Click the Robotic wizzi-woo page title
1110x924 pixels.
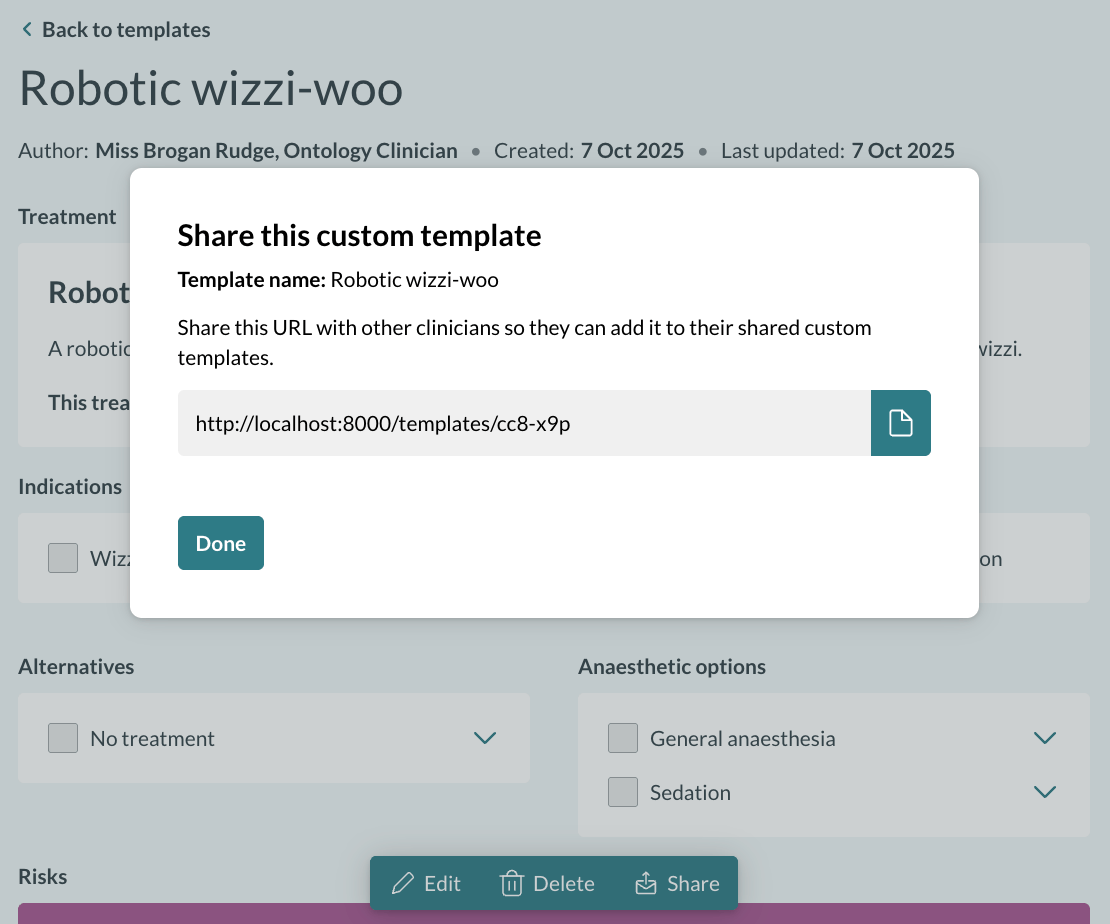tap(210, 89)
